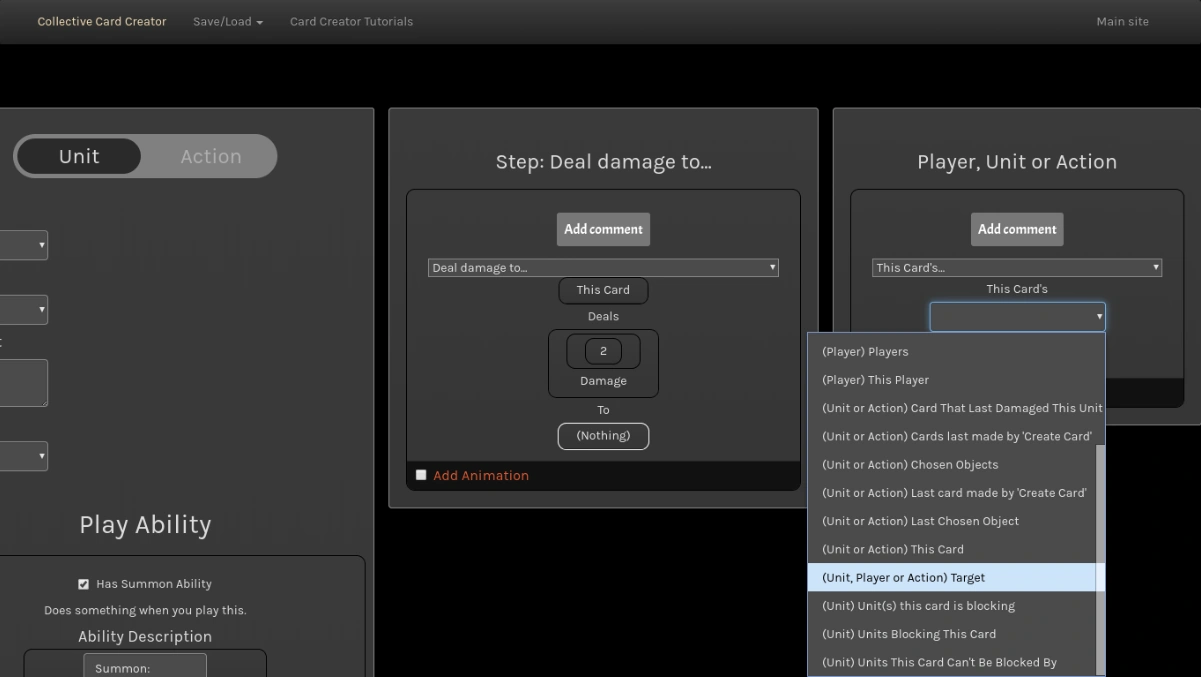Open the Save/Load menu

click(228, 21)
